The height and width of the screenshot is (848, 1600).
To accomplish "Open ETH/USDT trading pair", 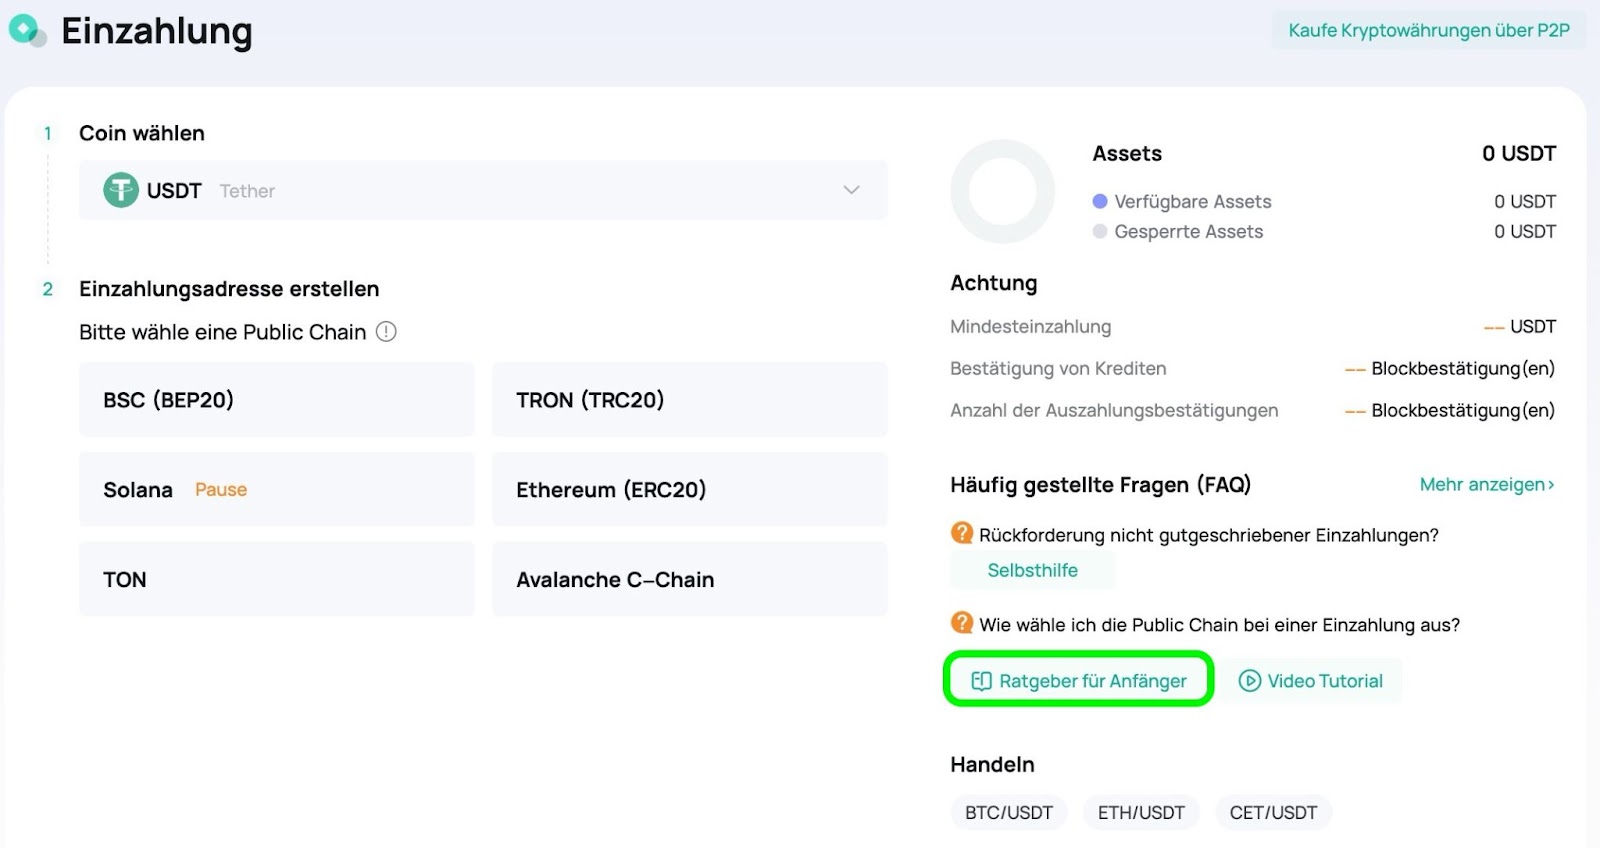I will pos(1141,813).
